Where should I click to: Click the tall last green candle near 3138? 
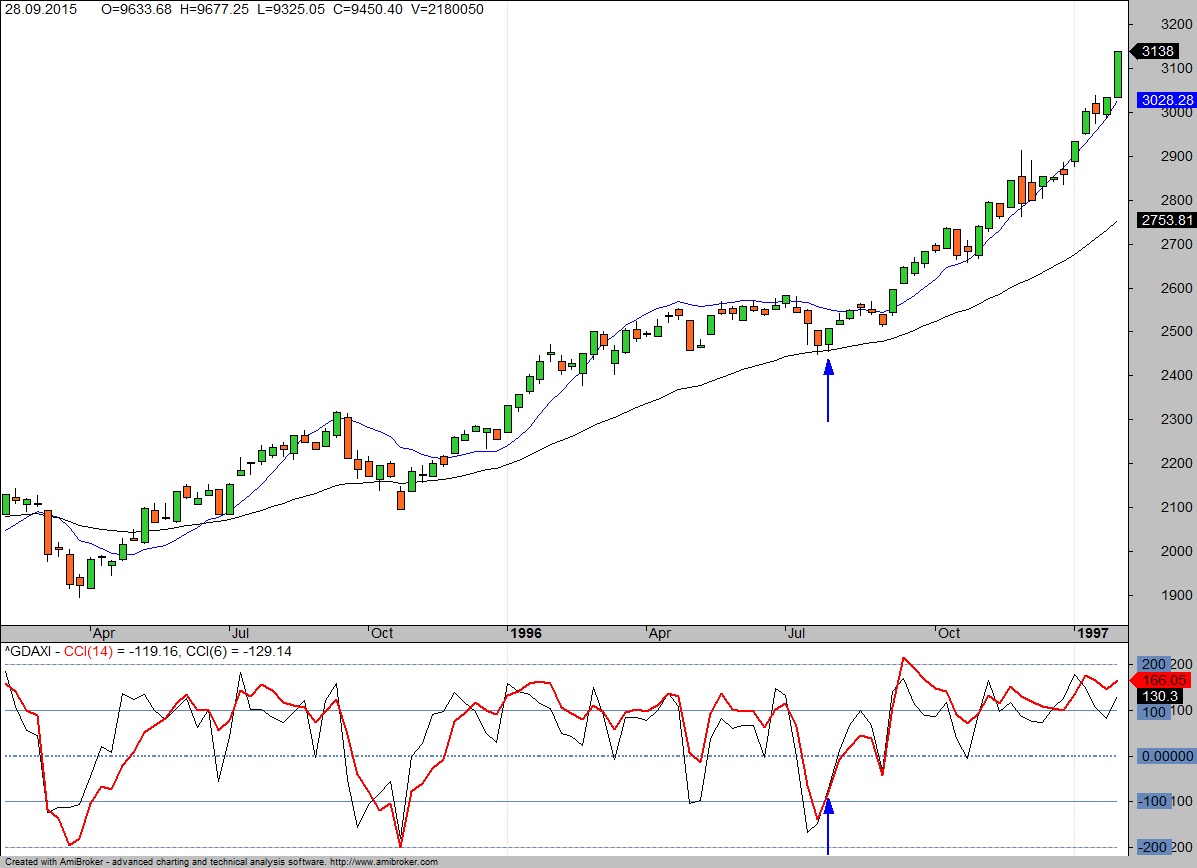(1118, 74)
